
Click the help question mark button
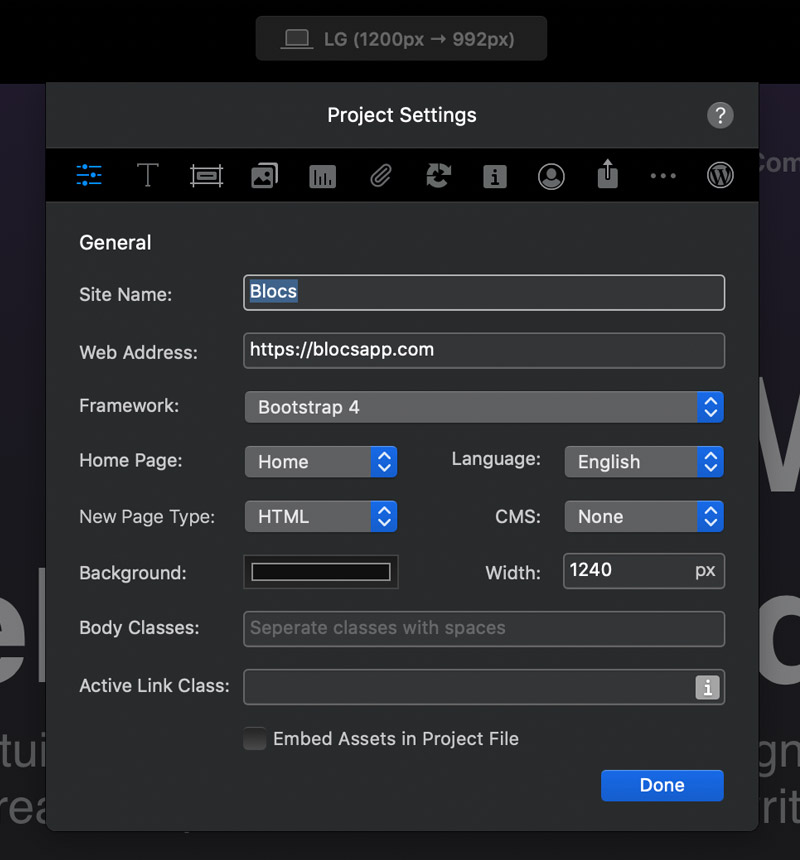point(720,115)
